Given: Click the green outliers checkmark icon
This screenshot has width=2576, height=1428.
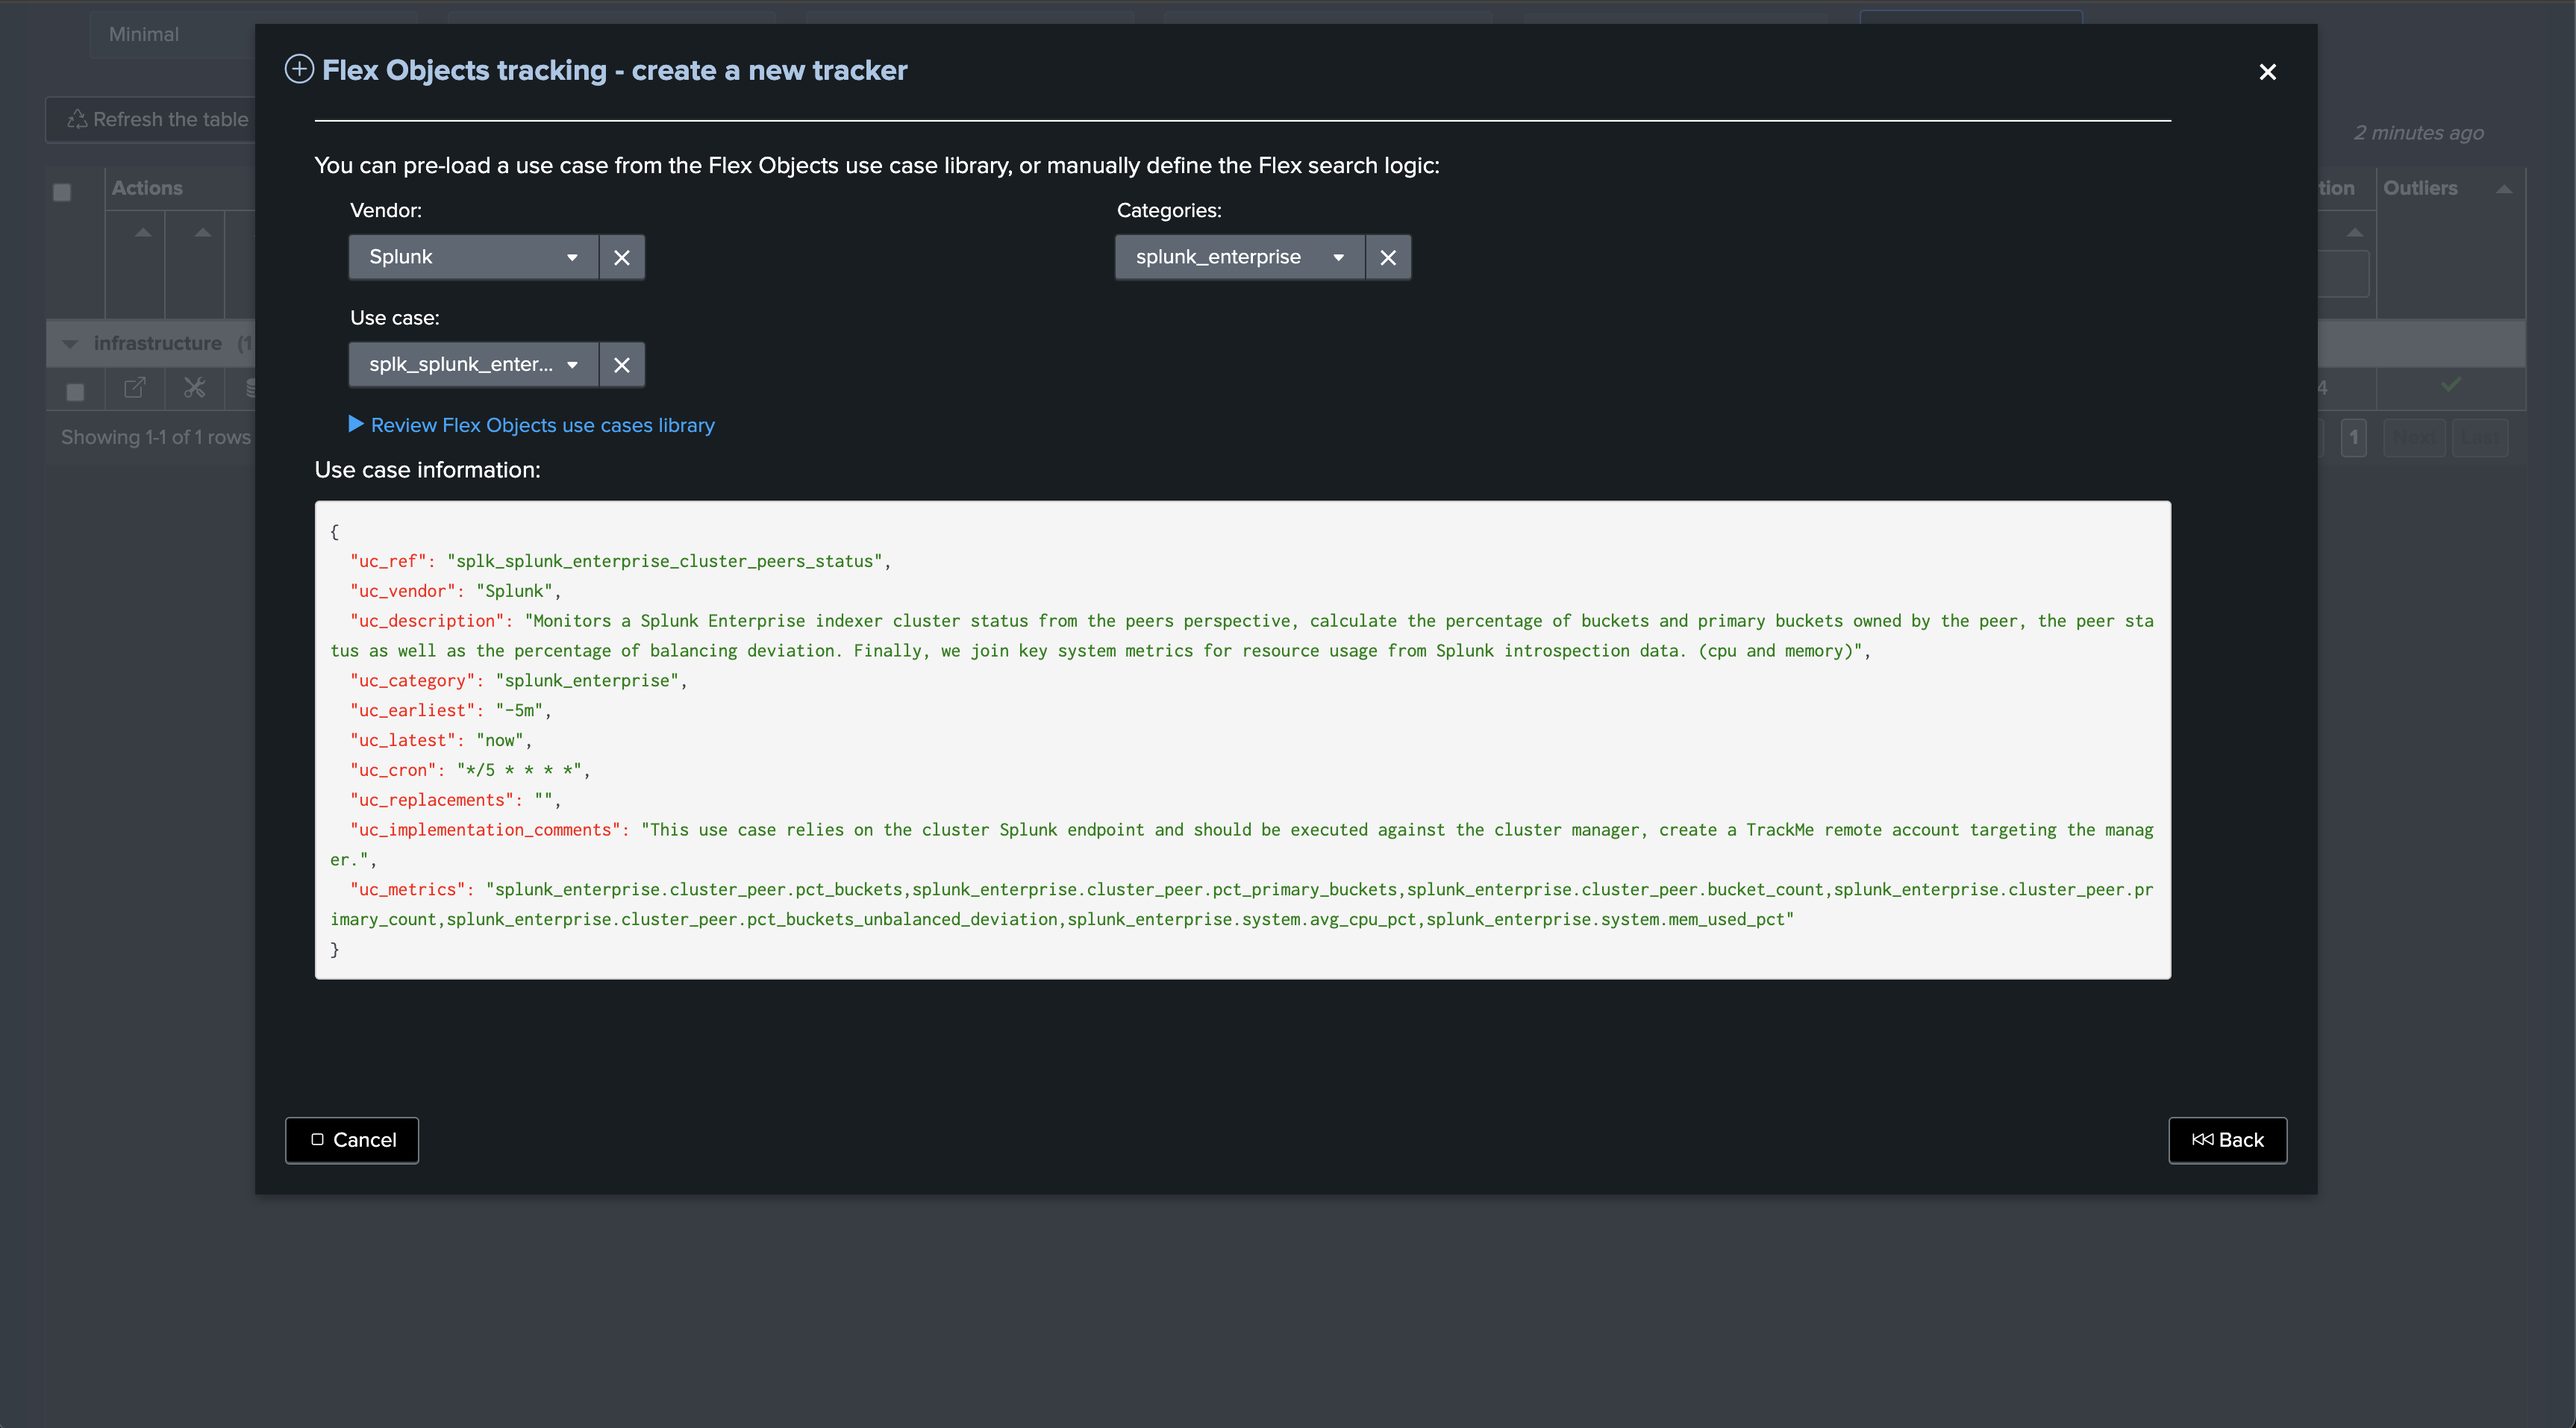Looking at the screenshot, I should 2450,384.
